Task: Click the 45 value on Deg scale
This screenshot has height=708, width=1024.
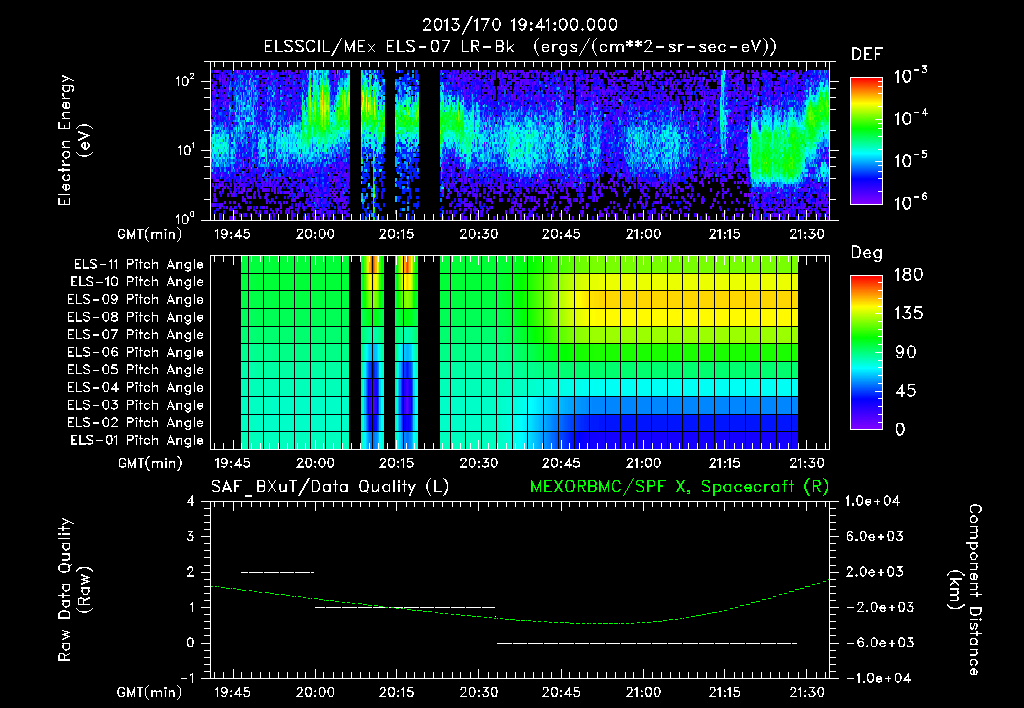Action: 905,391
